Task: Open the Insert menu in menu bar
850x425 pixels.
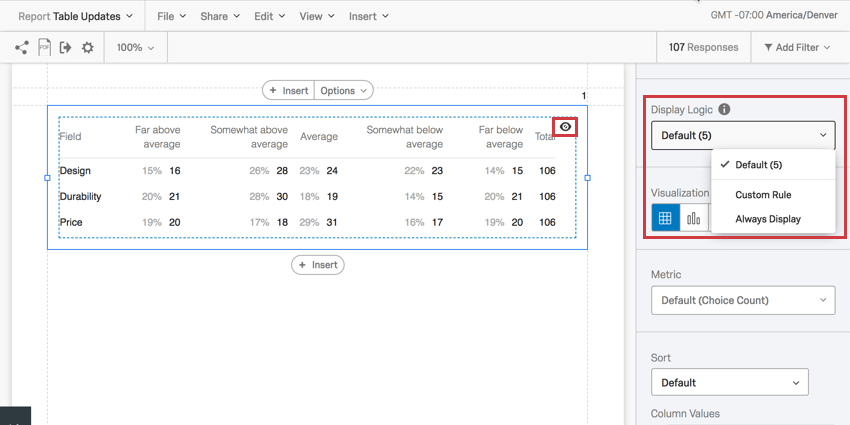Action: [368, 16]
